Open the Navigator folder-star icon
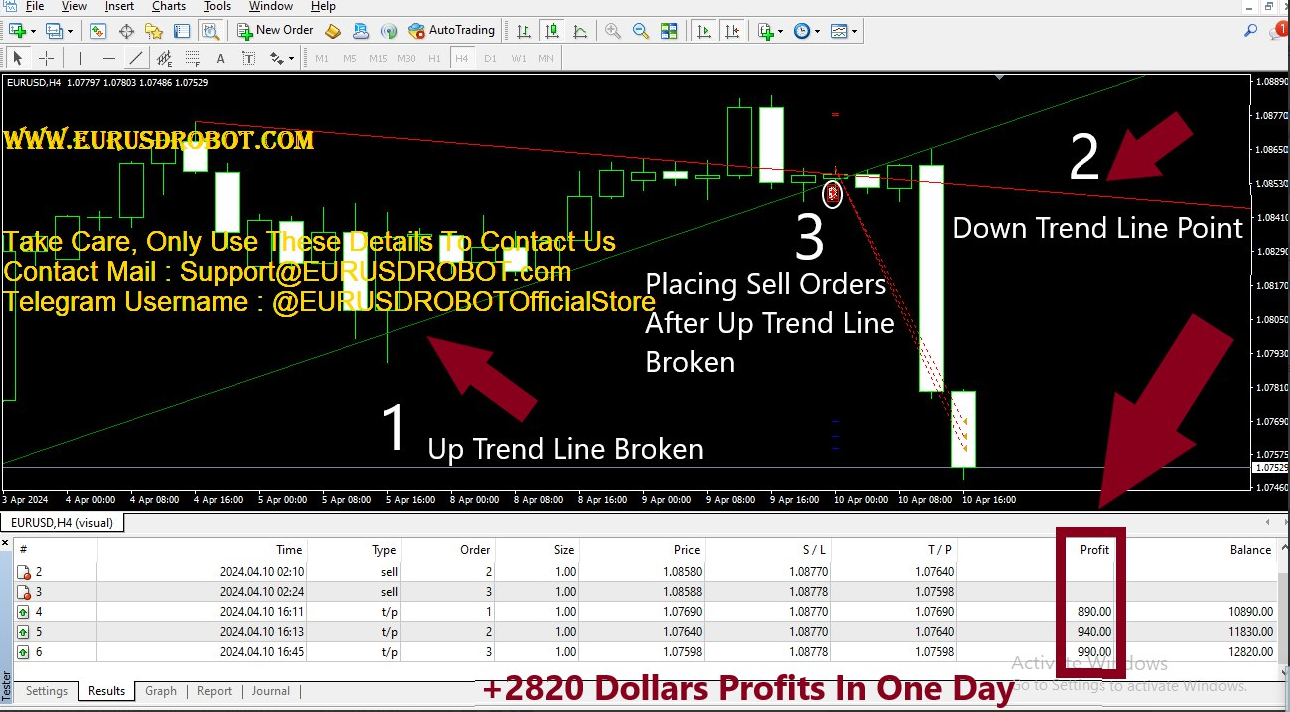The width and height of the screenshot is (1290, 712). (153, 31)
